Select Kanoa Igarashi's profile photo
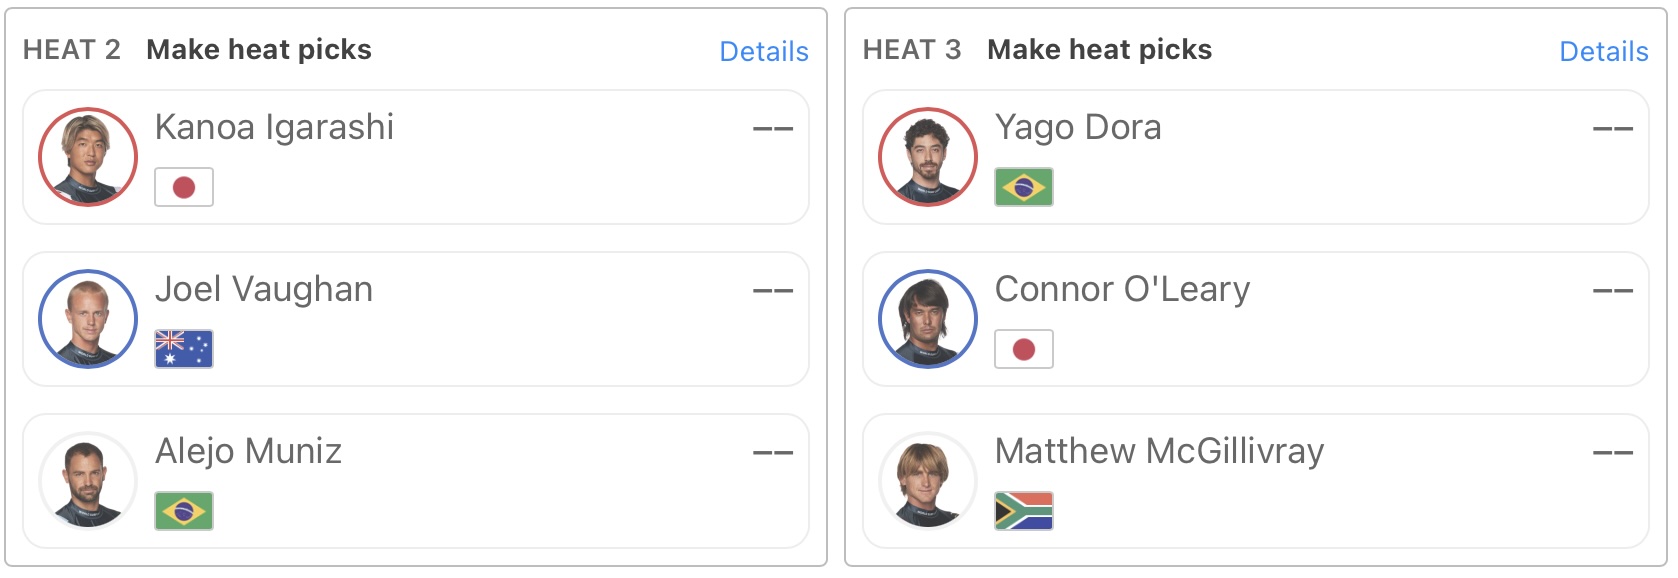The width and height of the screenshot is (1678, 578). point(88,157)
